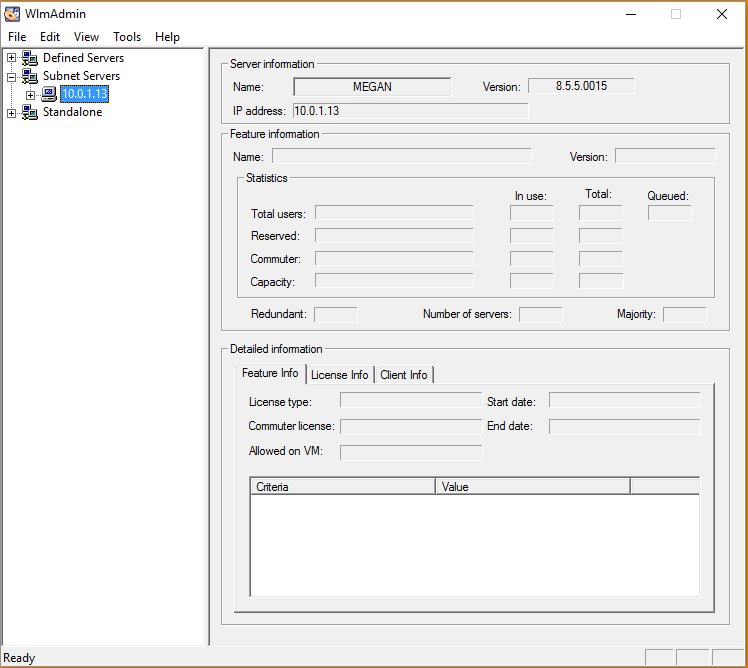
Task: Open the Help menu
Action: [x=167, y=37]
